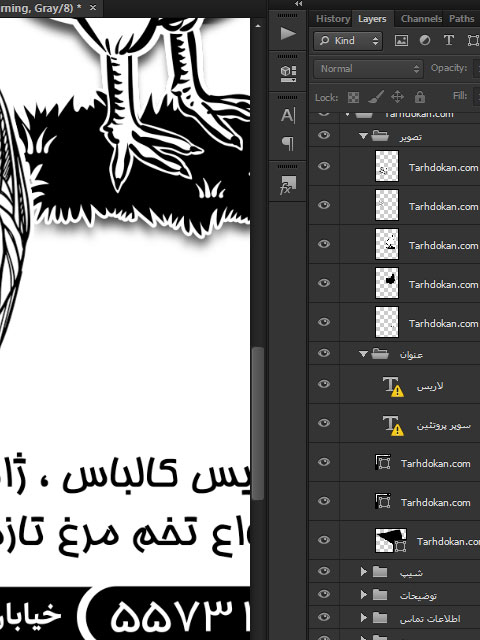Open the Normal blend mode dropdown
480x640 pixels.
[369, 69]
